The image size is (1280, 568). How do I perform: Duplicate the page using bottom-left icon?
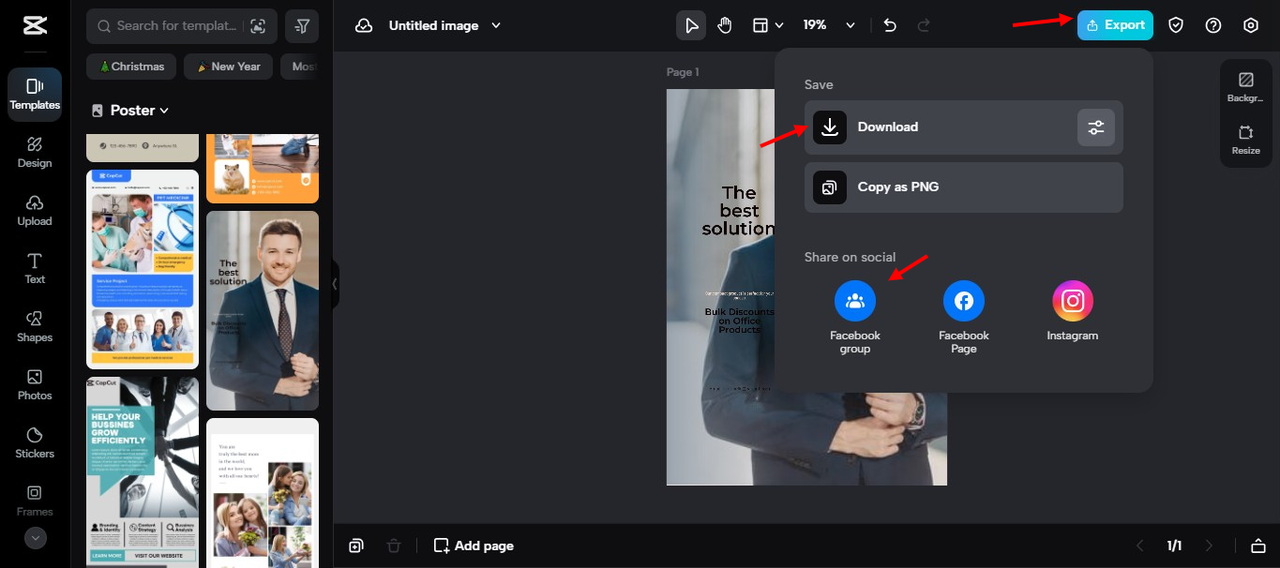[356, 545]
